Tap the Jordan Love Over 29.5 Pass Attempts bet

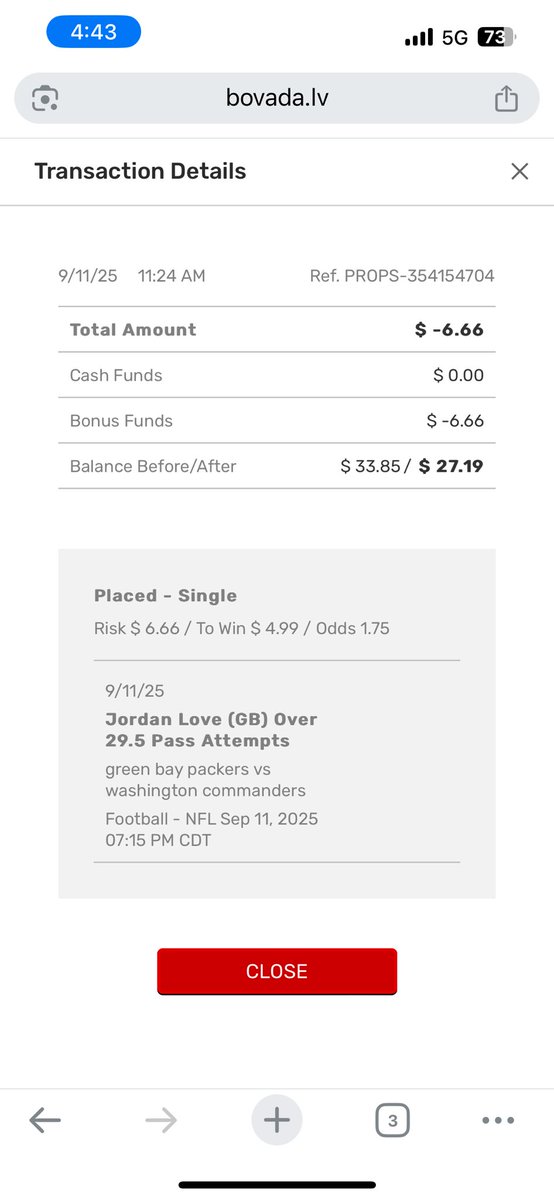coord(211,730)
